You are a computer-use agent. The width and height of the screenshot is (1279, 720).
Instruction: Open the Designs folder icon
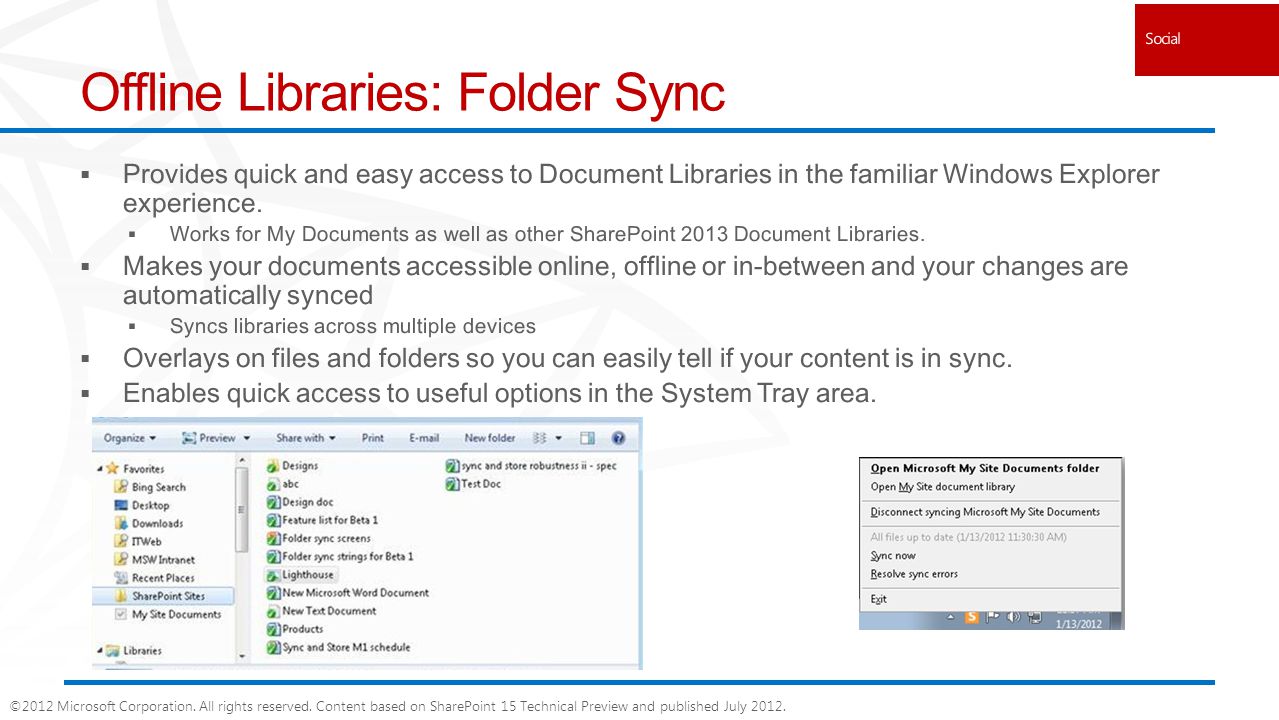[x=272, y=466]
